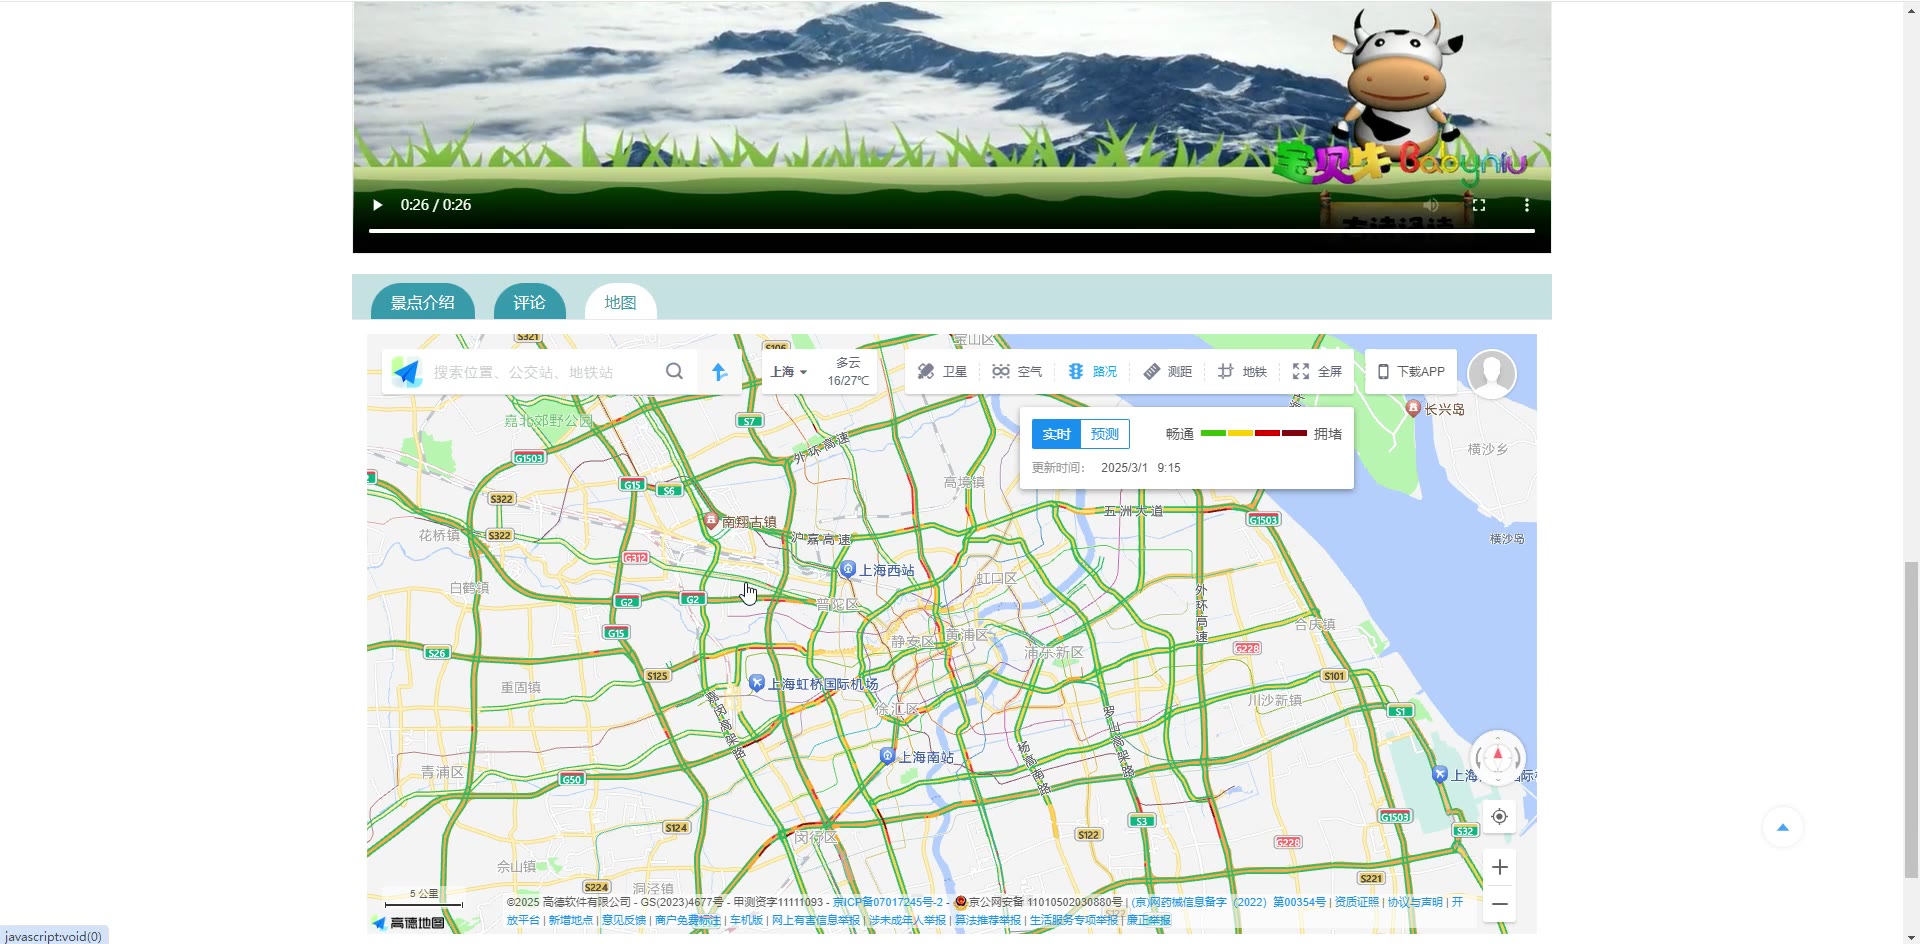Seek on the video progress bar

952,231
